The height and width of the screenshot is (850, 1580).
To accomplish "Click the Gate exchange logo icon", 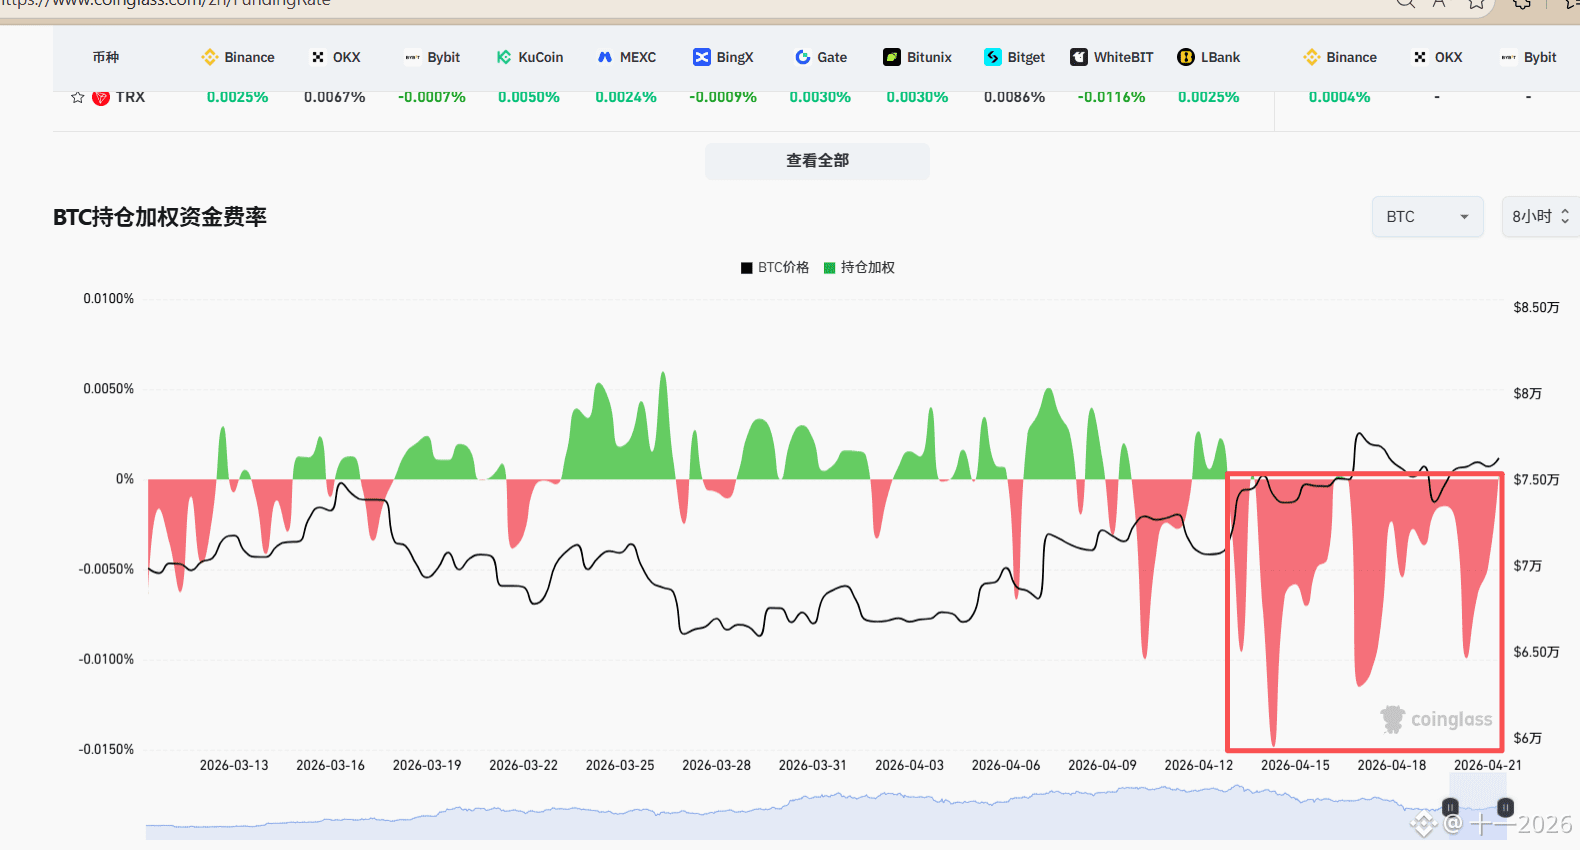I will coord(802,57).
